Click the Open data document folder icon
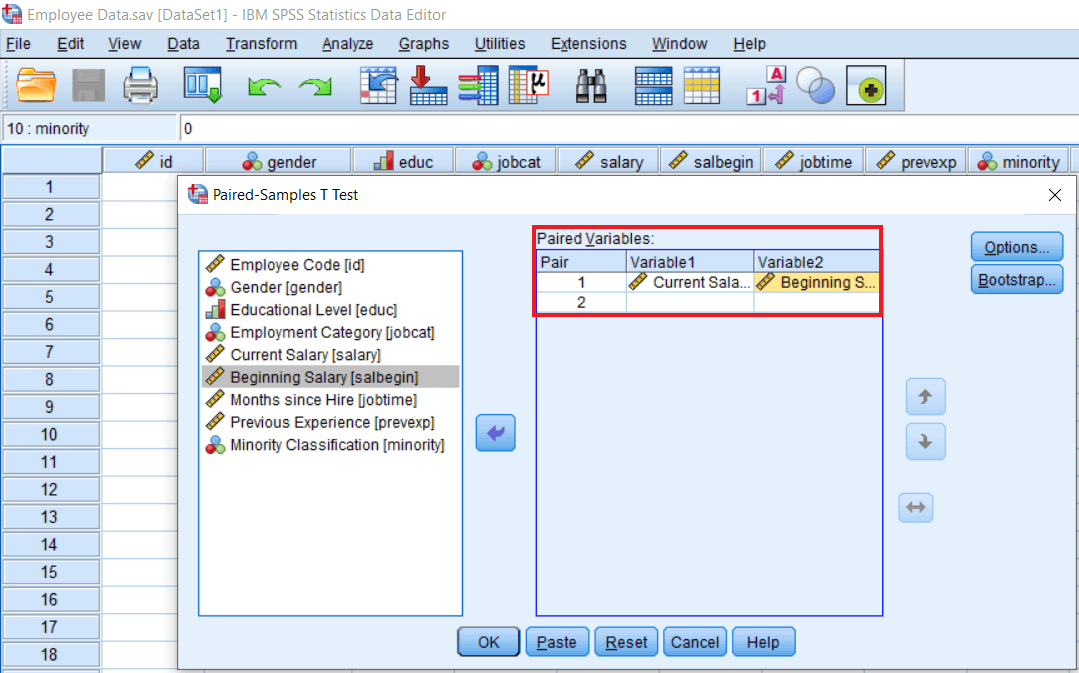 click(36, 86)
